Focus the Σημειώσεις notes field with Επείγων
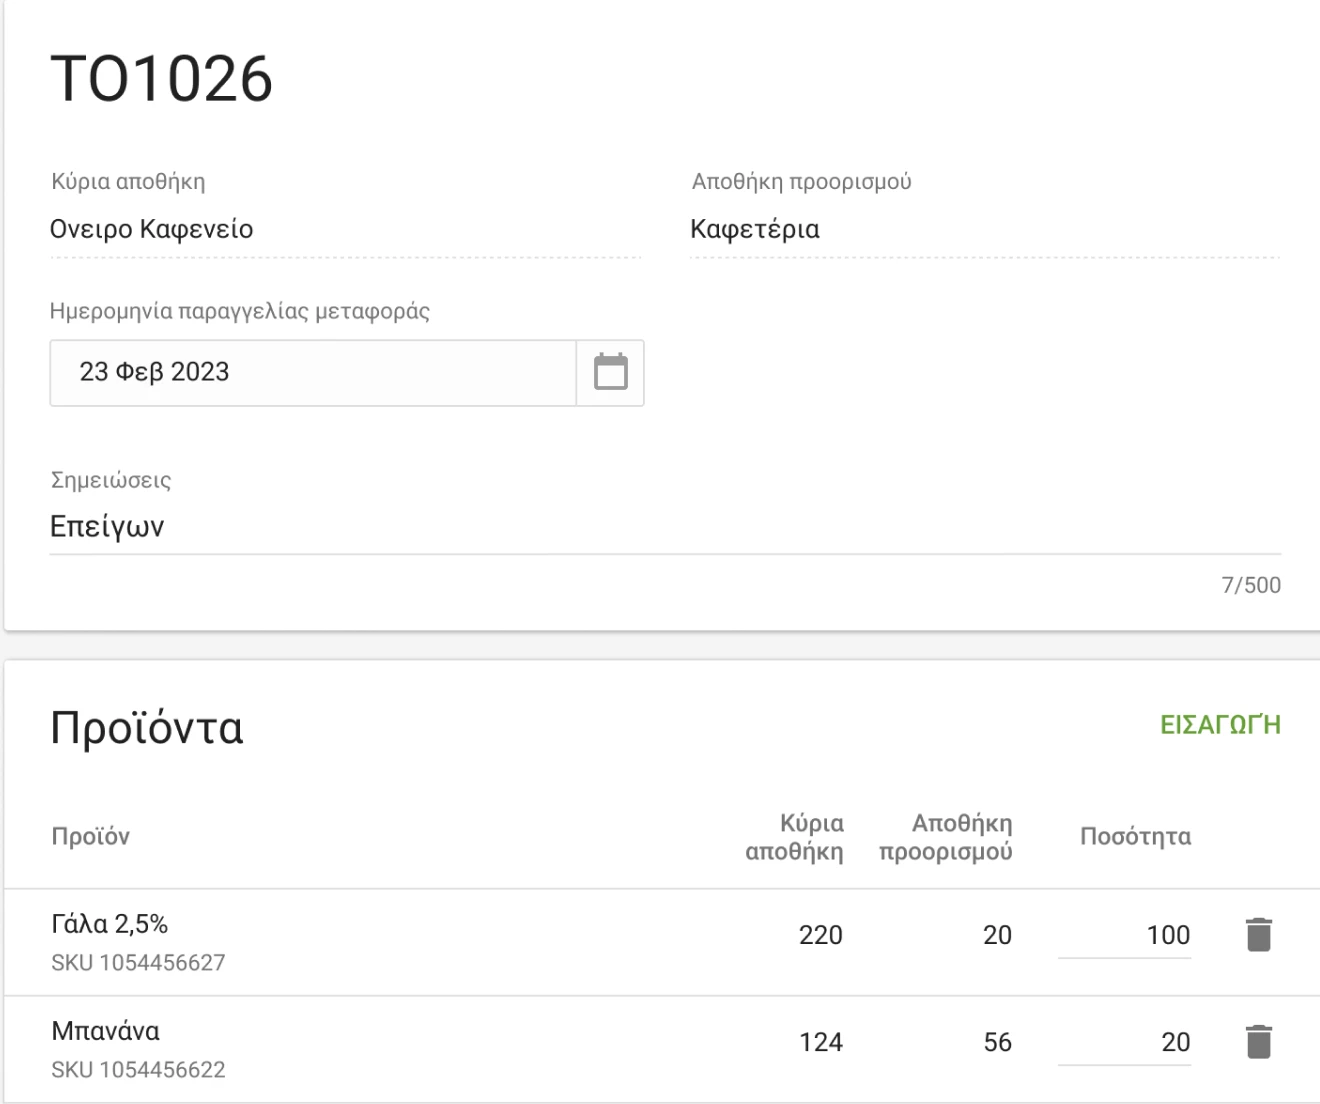 tap(664, 527)
